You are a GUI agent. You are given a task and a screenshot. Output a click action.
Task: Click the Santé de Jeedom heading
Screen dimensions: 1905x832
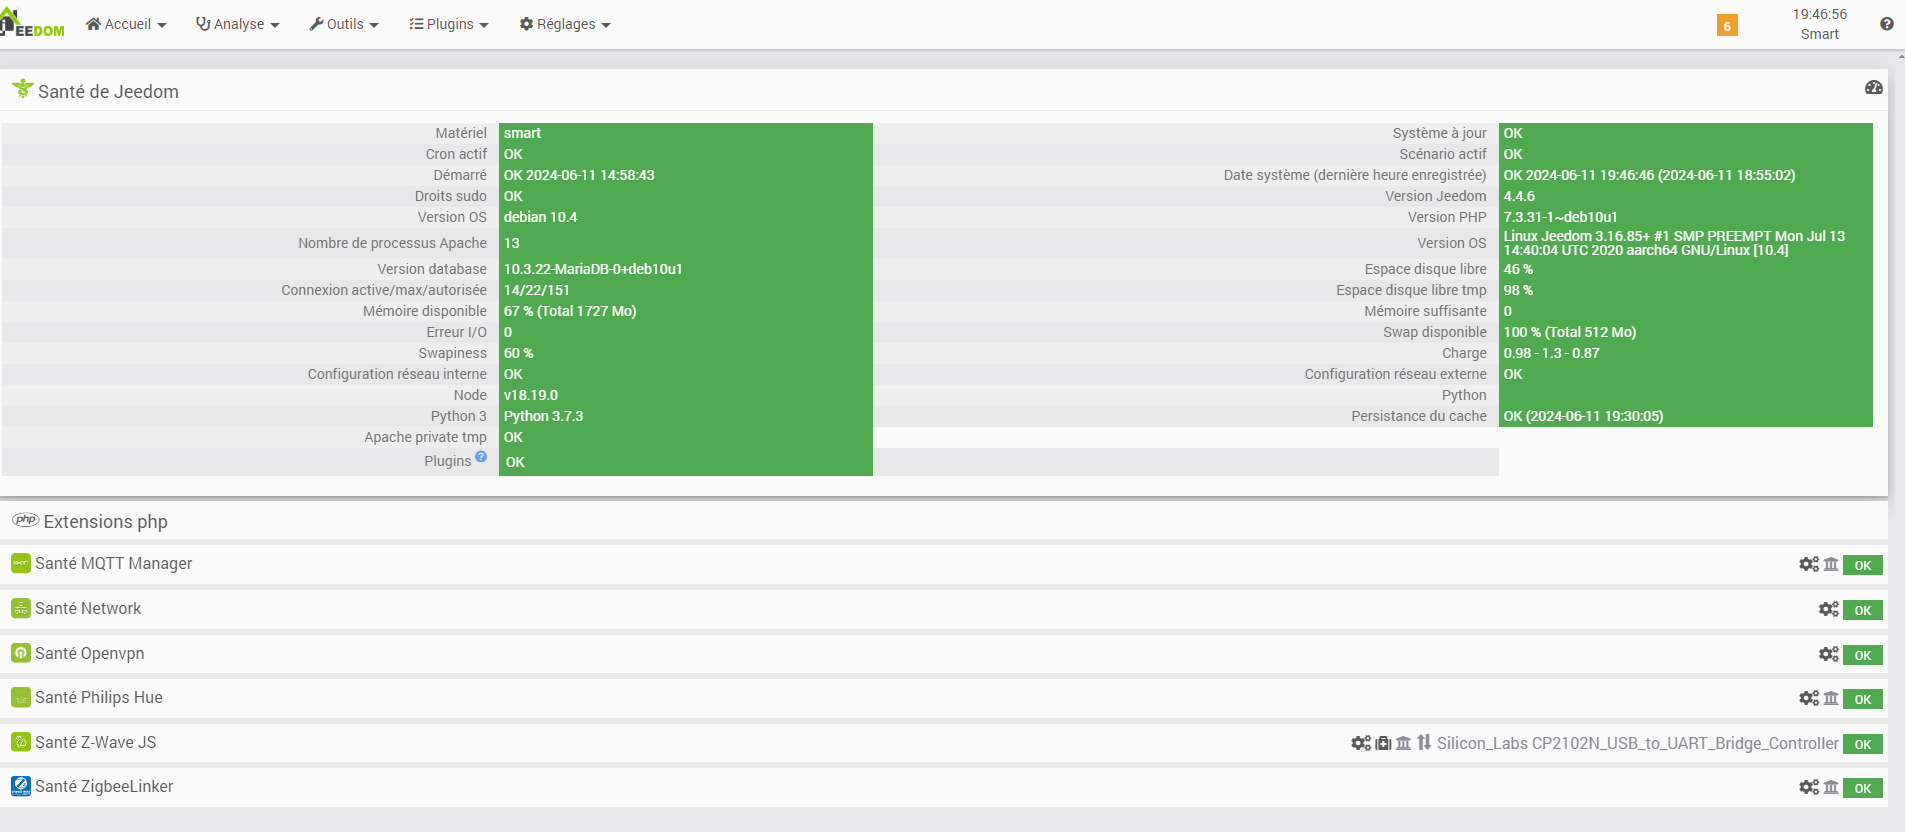point(108,91)
